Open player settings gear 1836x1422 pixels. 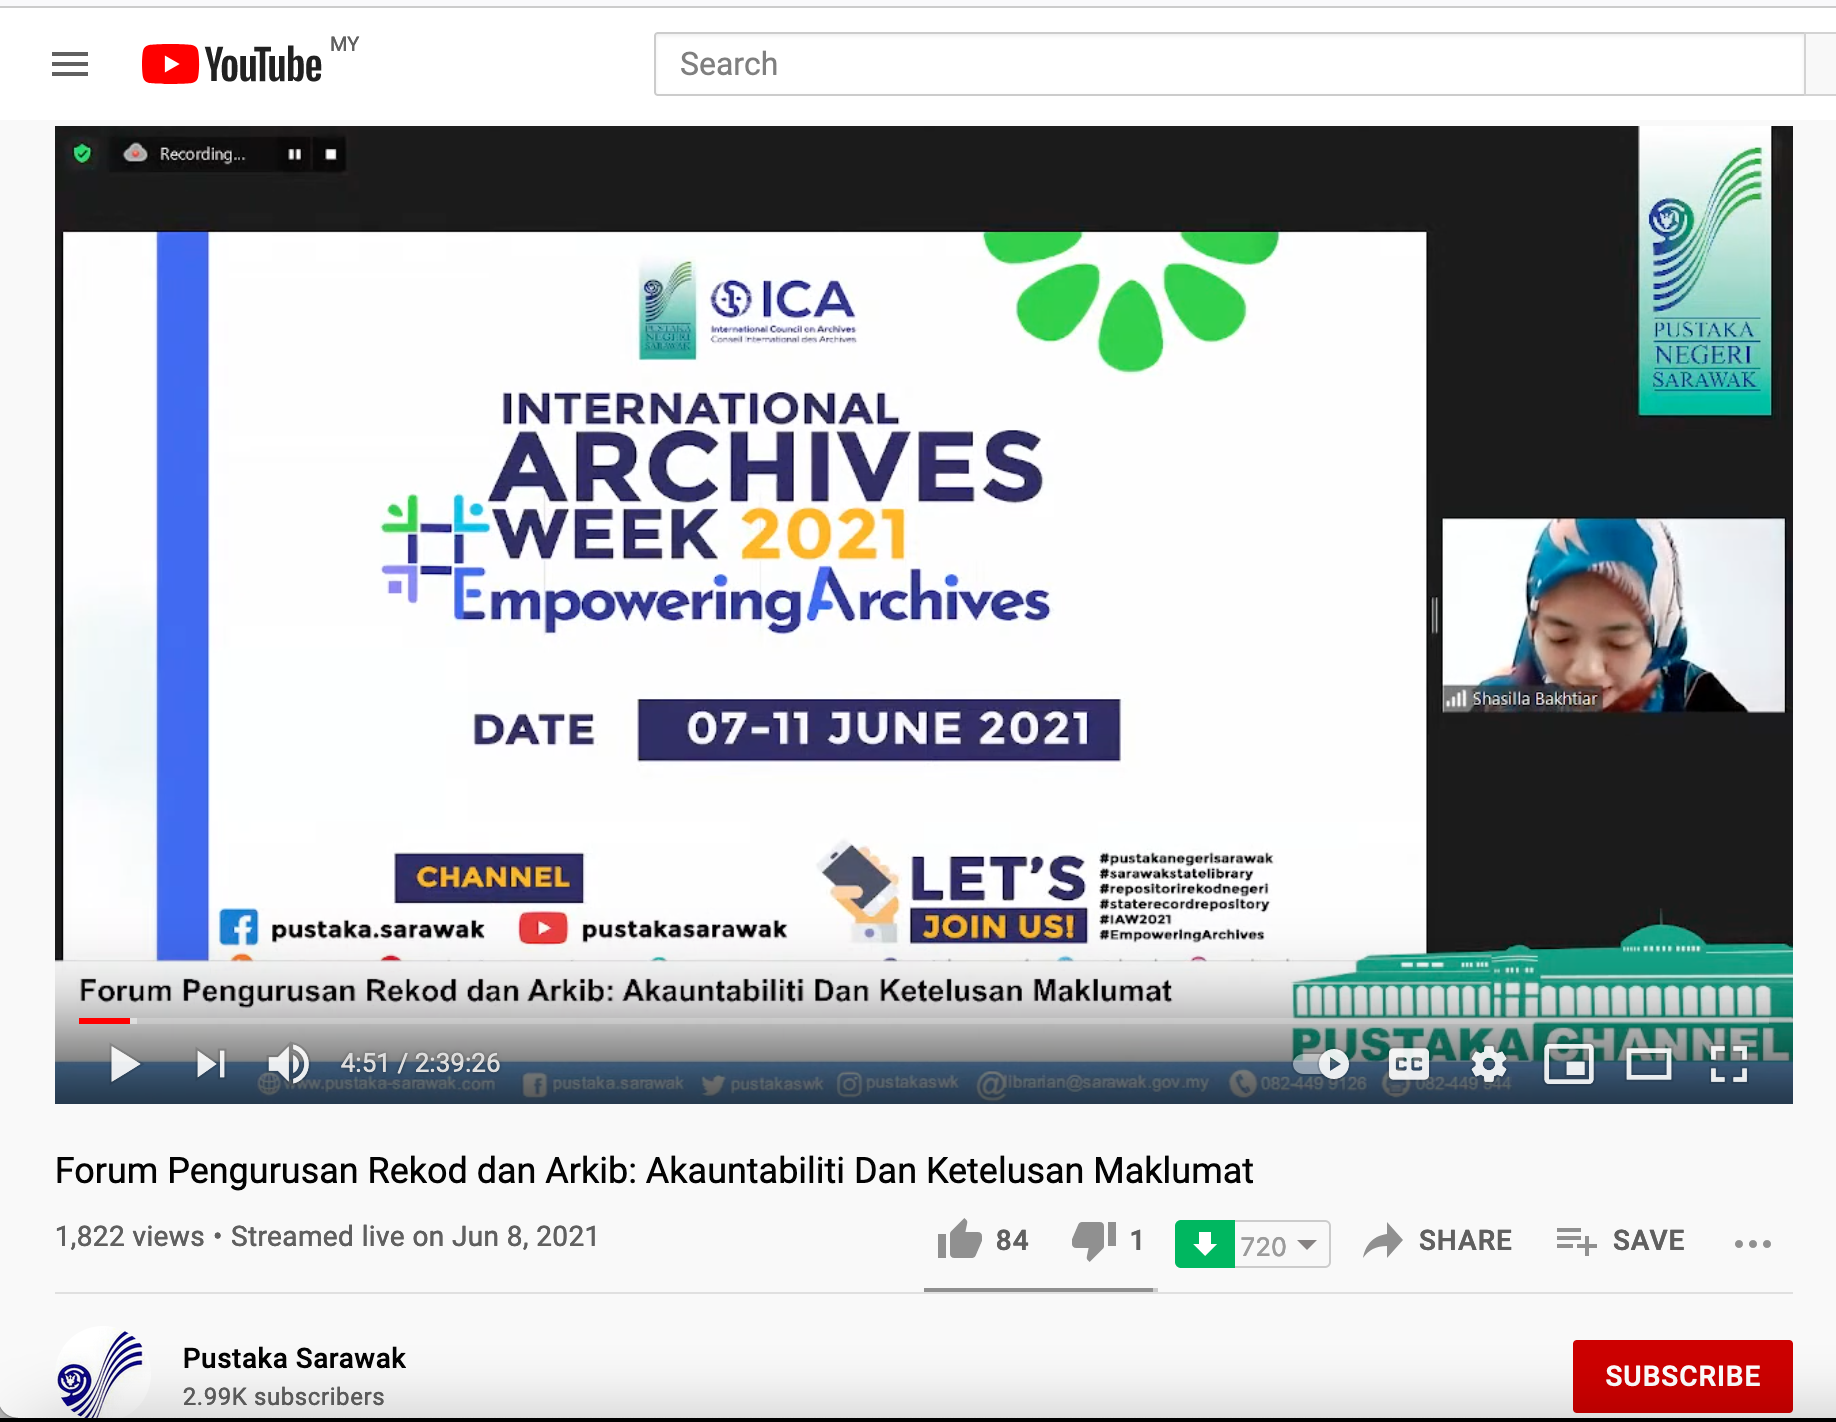click(x=1489, y=1064)
